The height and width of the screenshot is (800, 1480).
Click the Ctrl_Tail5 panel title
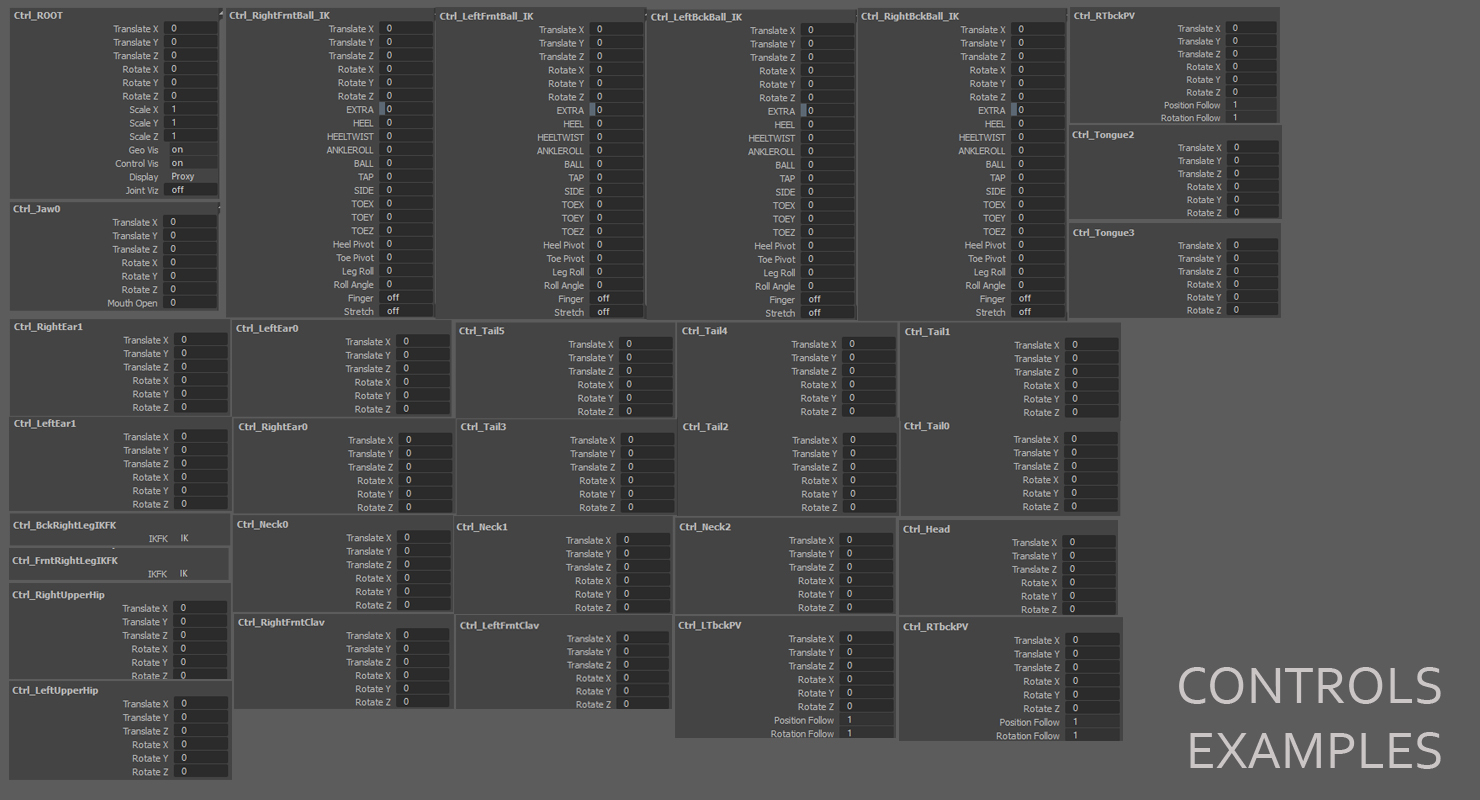(x=482, y=330)
